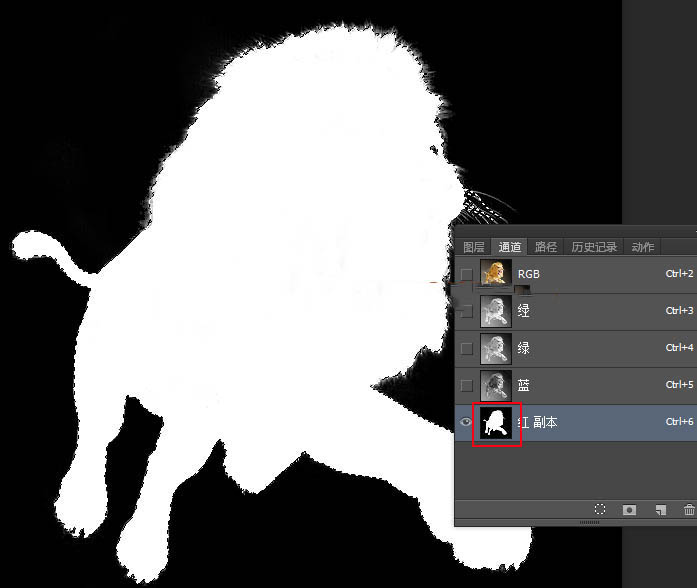Click the Ctrl+4 shortcut label
The height and width of the screenshot is (588, 697).
(679, 348)
